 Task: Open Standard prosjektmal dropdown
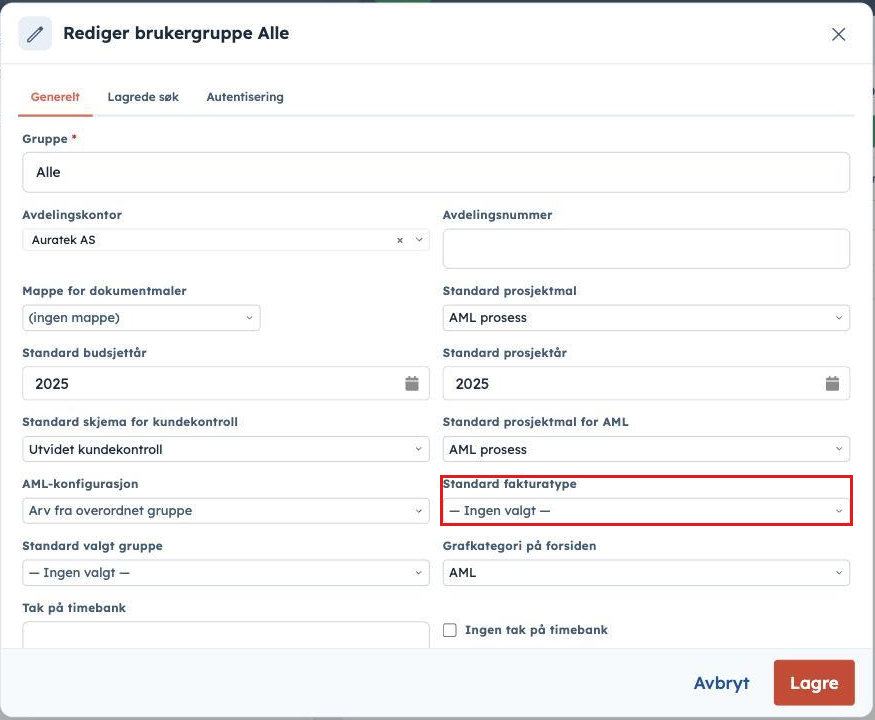[x=646, y=318]
